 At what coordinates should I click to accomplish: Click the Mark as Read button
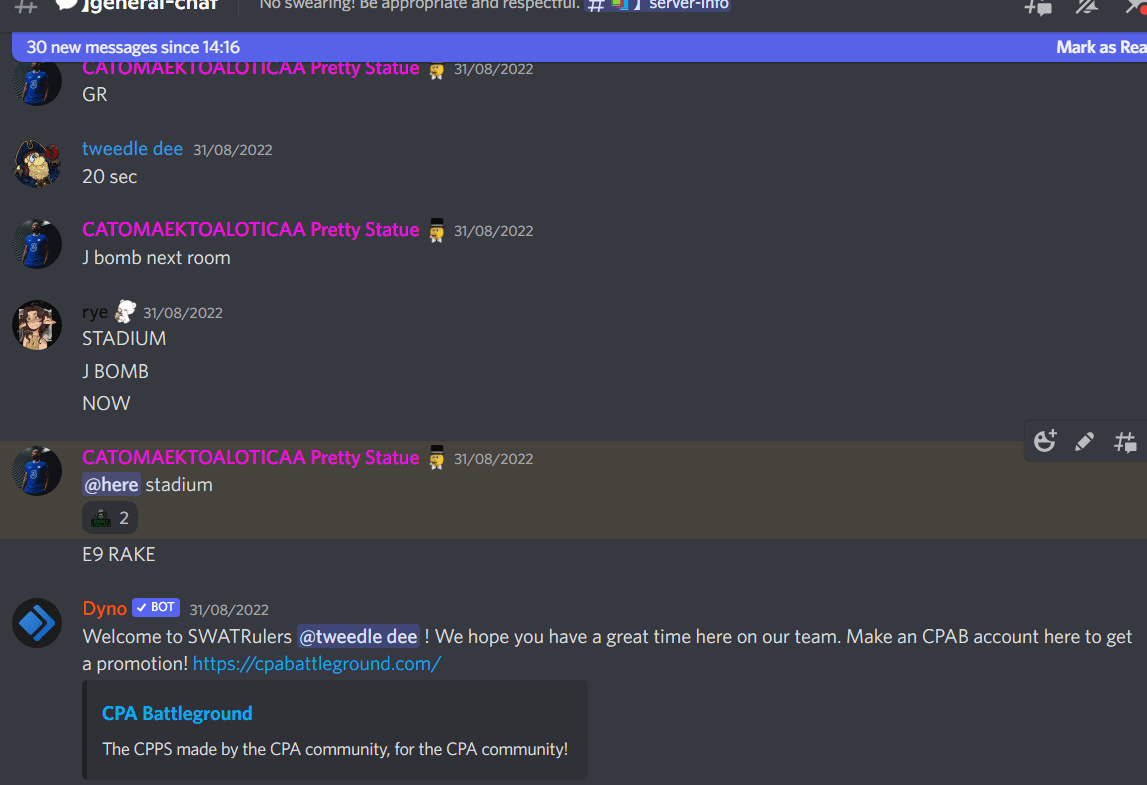[1101, 47]
